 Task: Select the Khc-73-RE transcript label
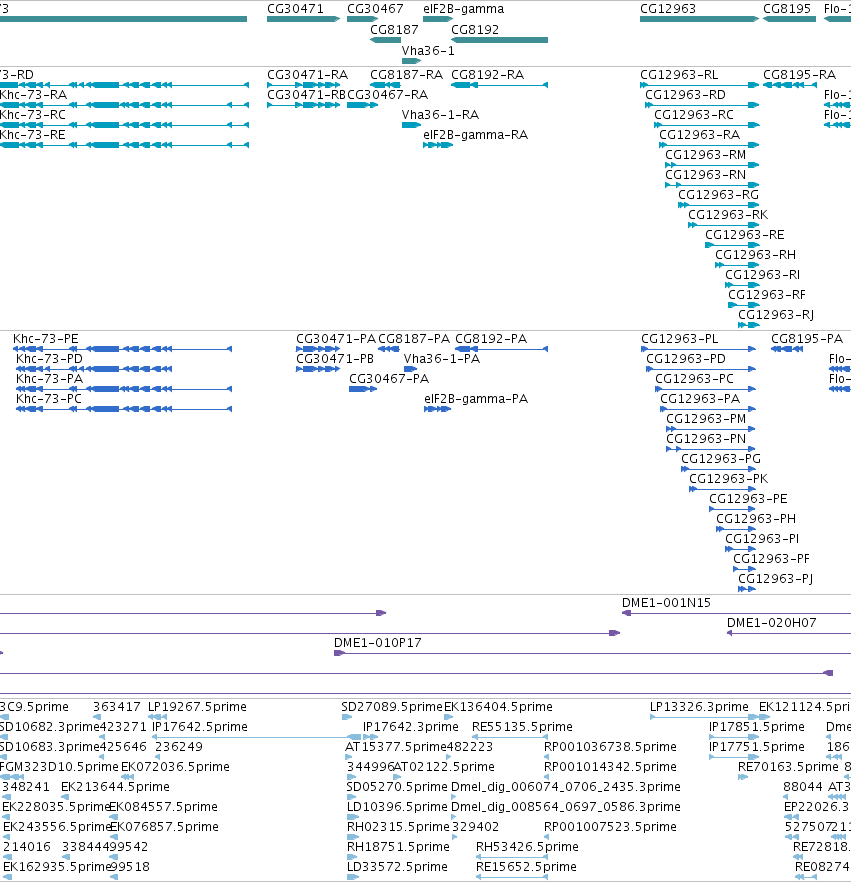(33, 135)
